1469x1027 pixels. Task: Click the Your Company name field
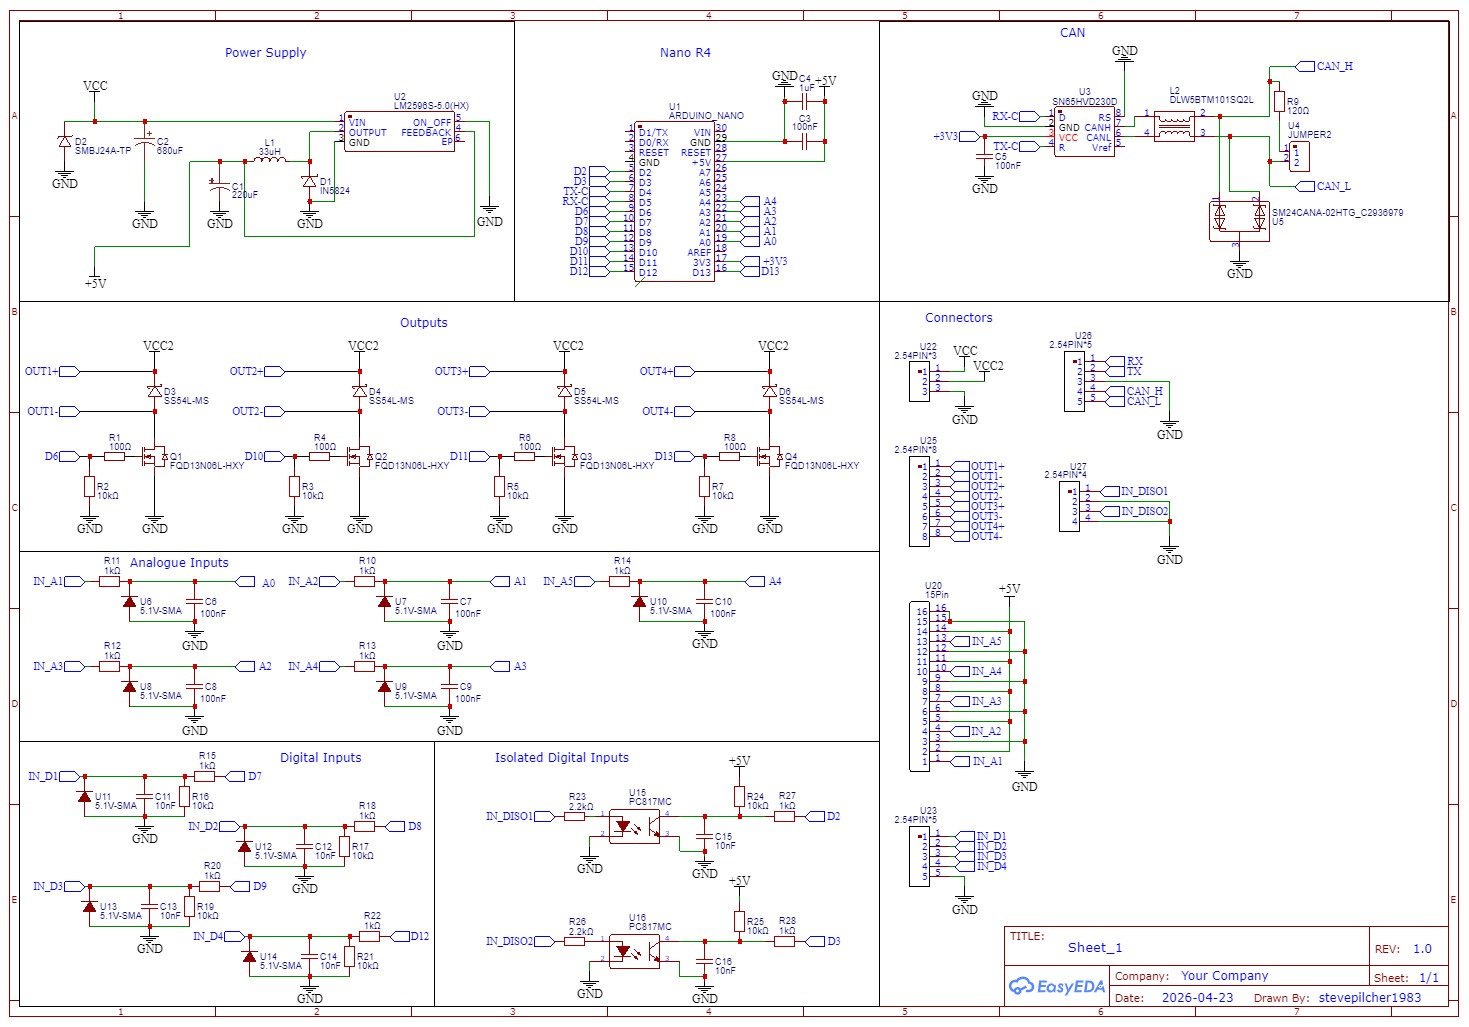pos(1224,976)
